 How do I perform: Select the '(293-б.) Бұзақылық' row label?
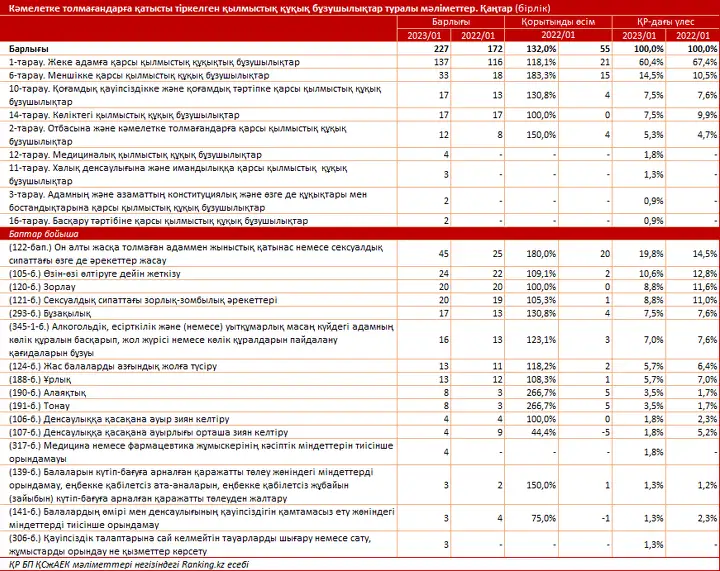pos(47,312)
